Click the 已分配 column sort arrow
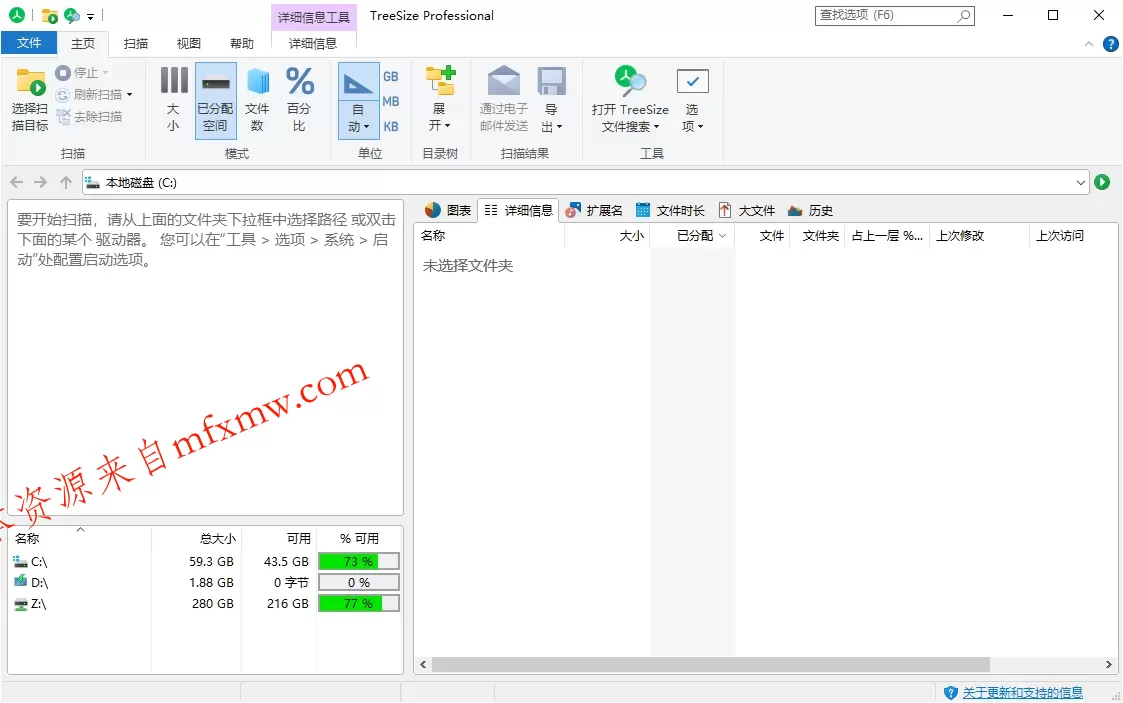This screenshot has height=703, width=1123. (722, 236)
